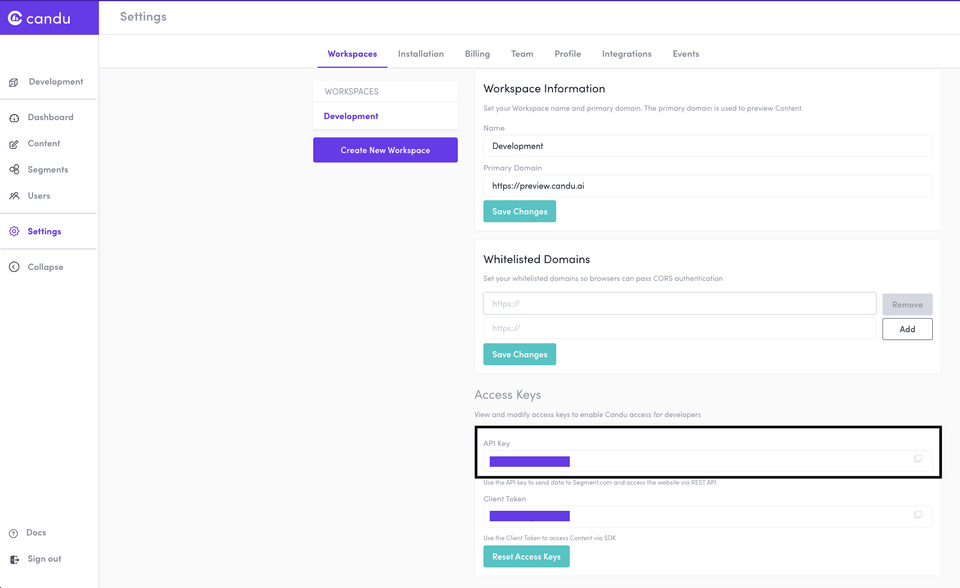
Task: Click the Users icon in sidebar
Action: (x=14, y=196)
